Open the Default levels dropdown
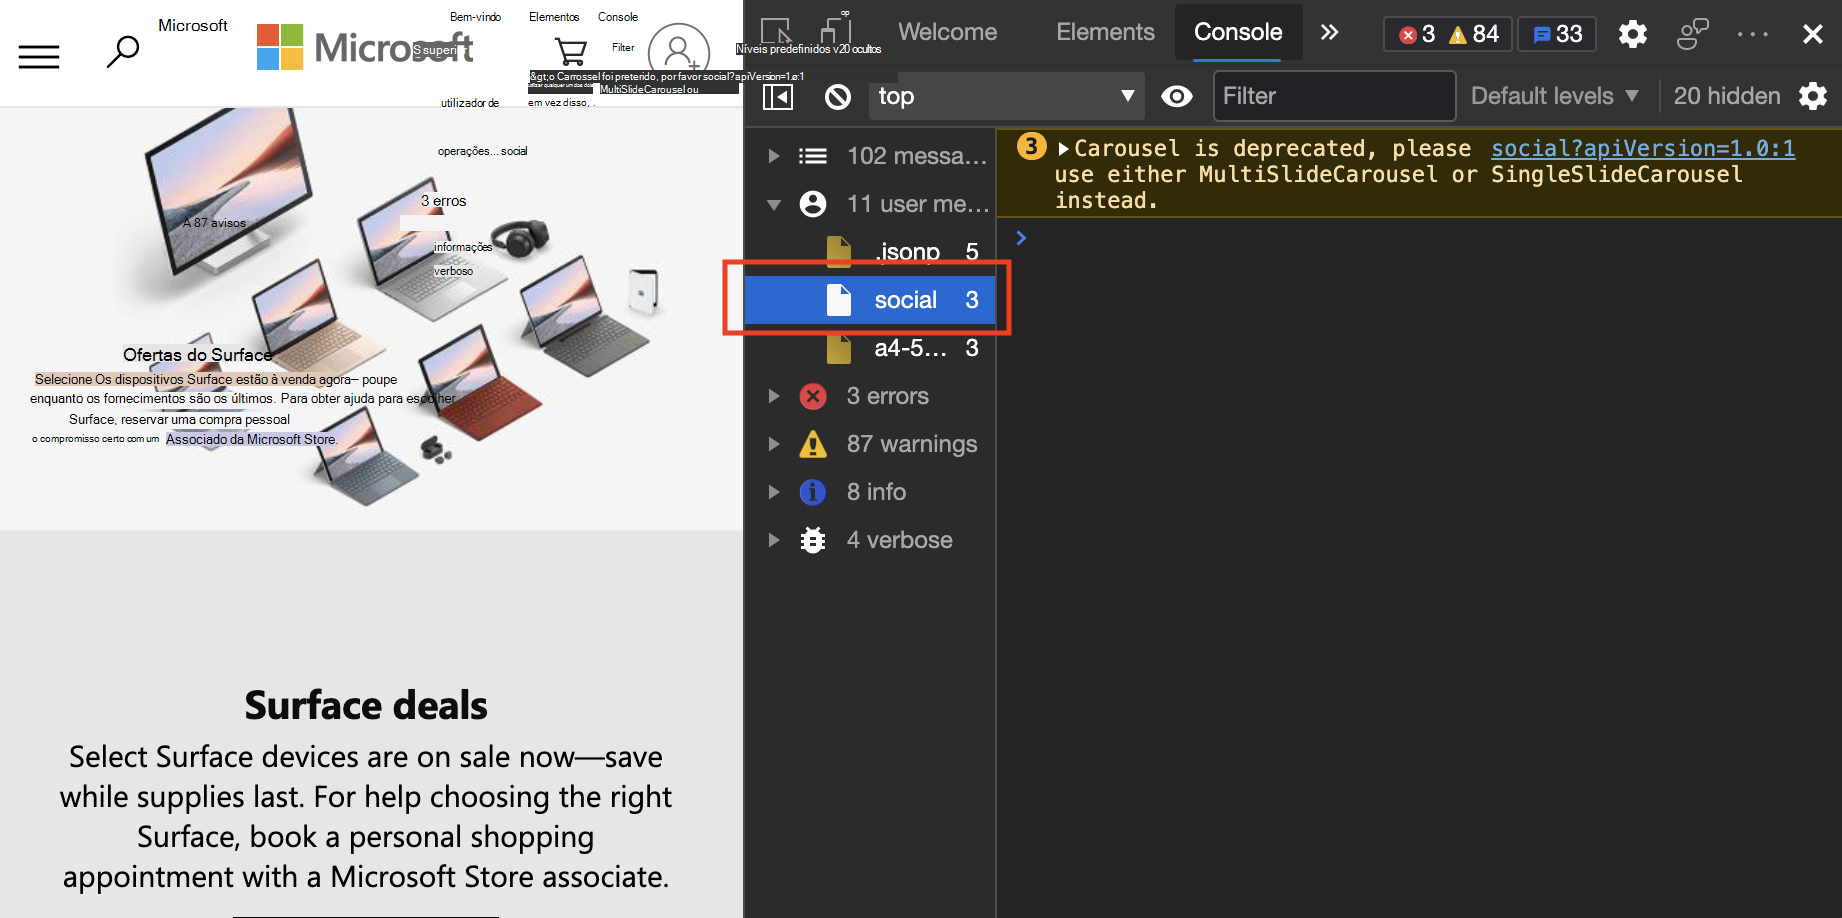Image resolution: width=1842 pixels, height=918 pixels. click(1555, 96)
